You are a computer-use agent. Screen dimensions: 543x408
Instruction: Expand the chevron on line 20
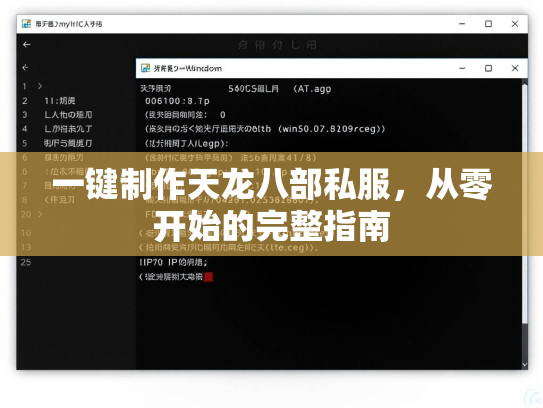click(x=40, y=214)
